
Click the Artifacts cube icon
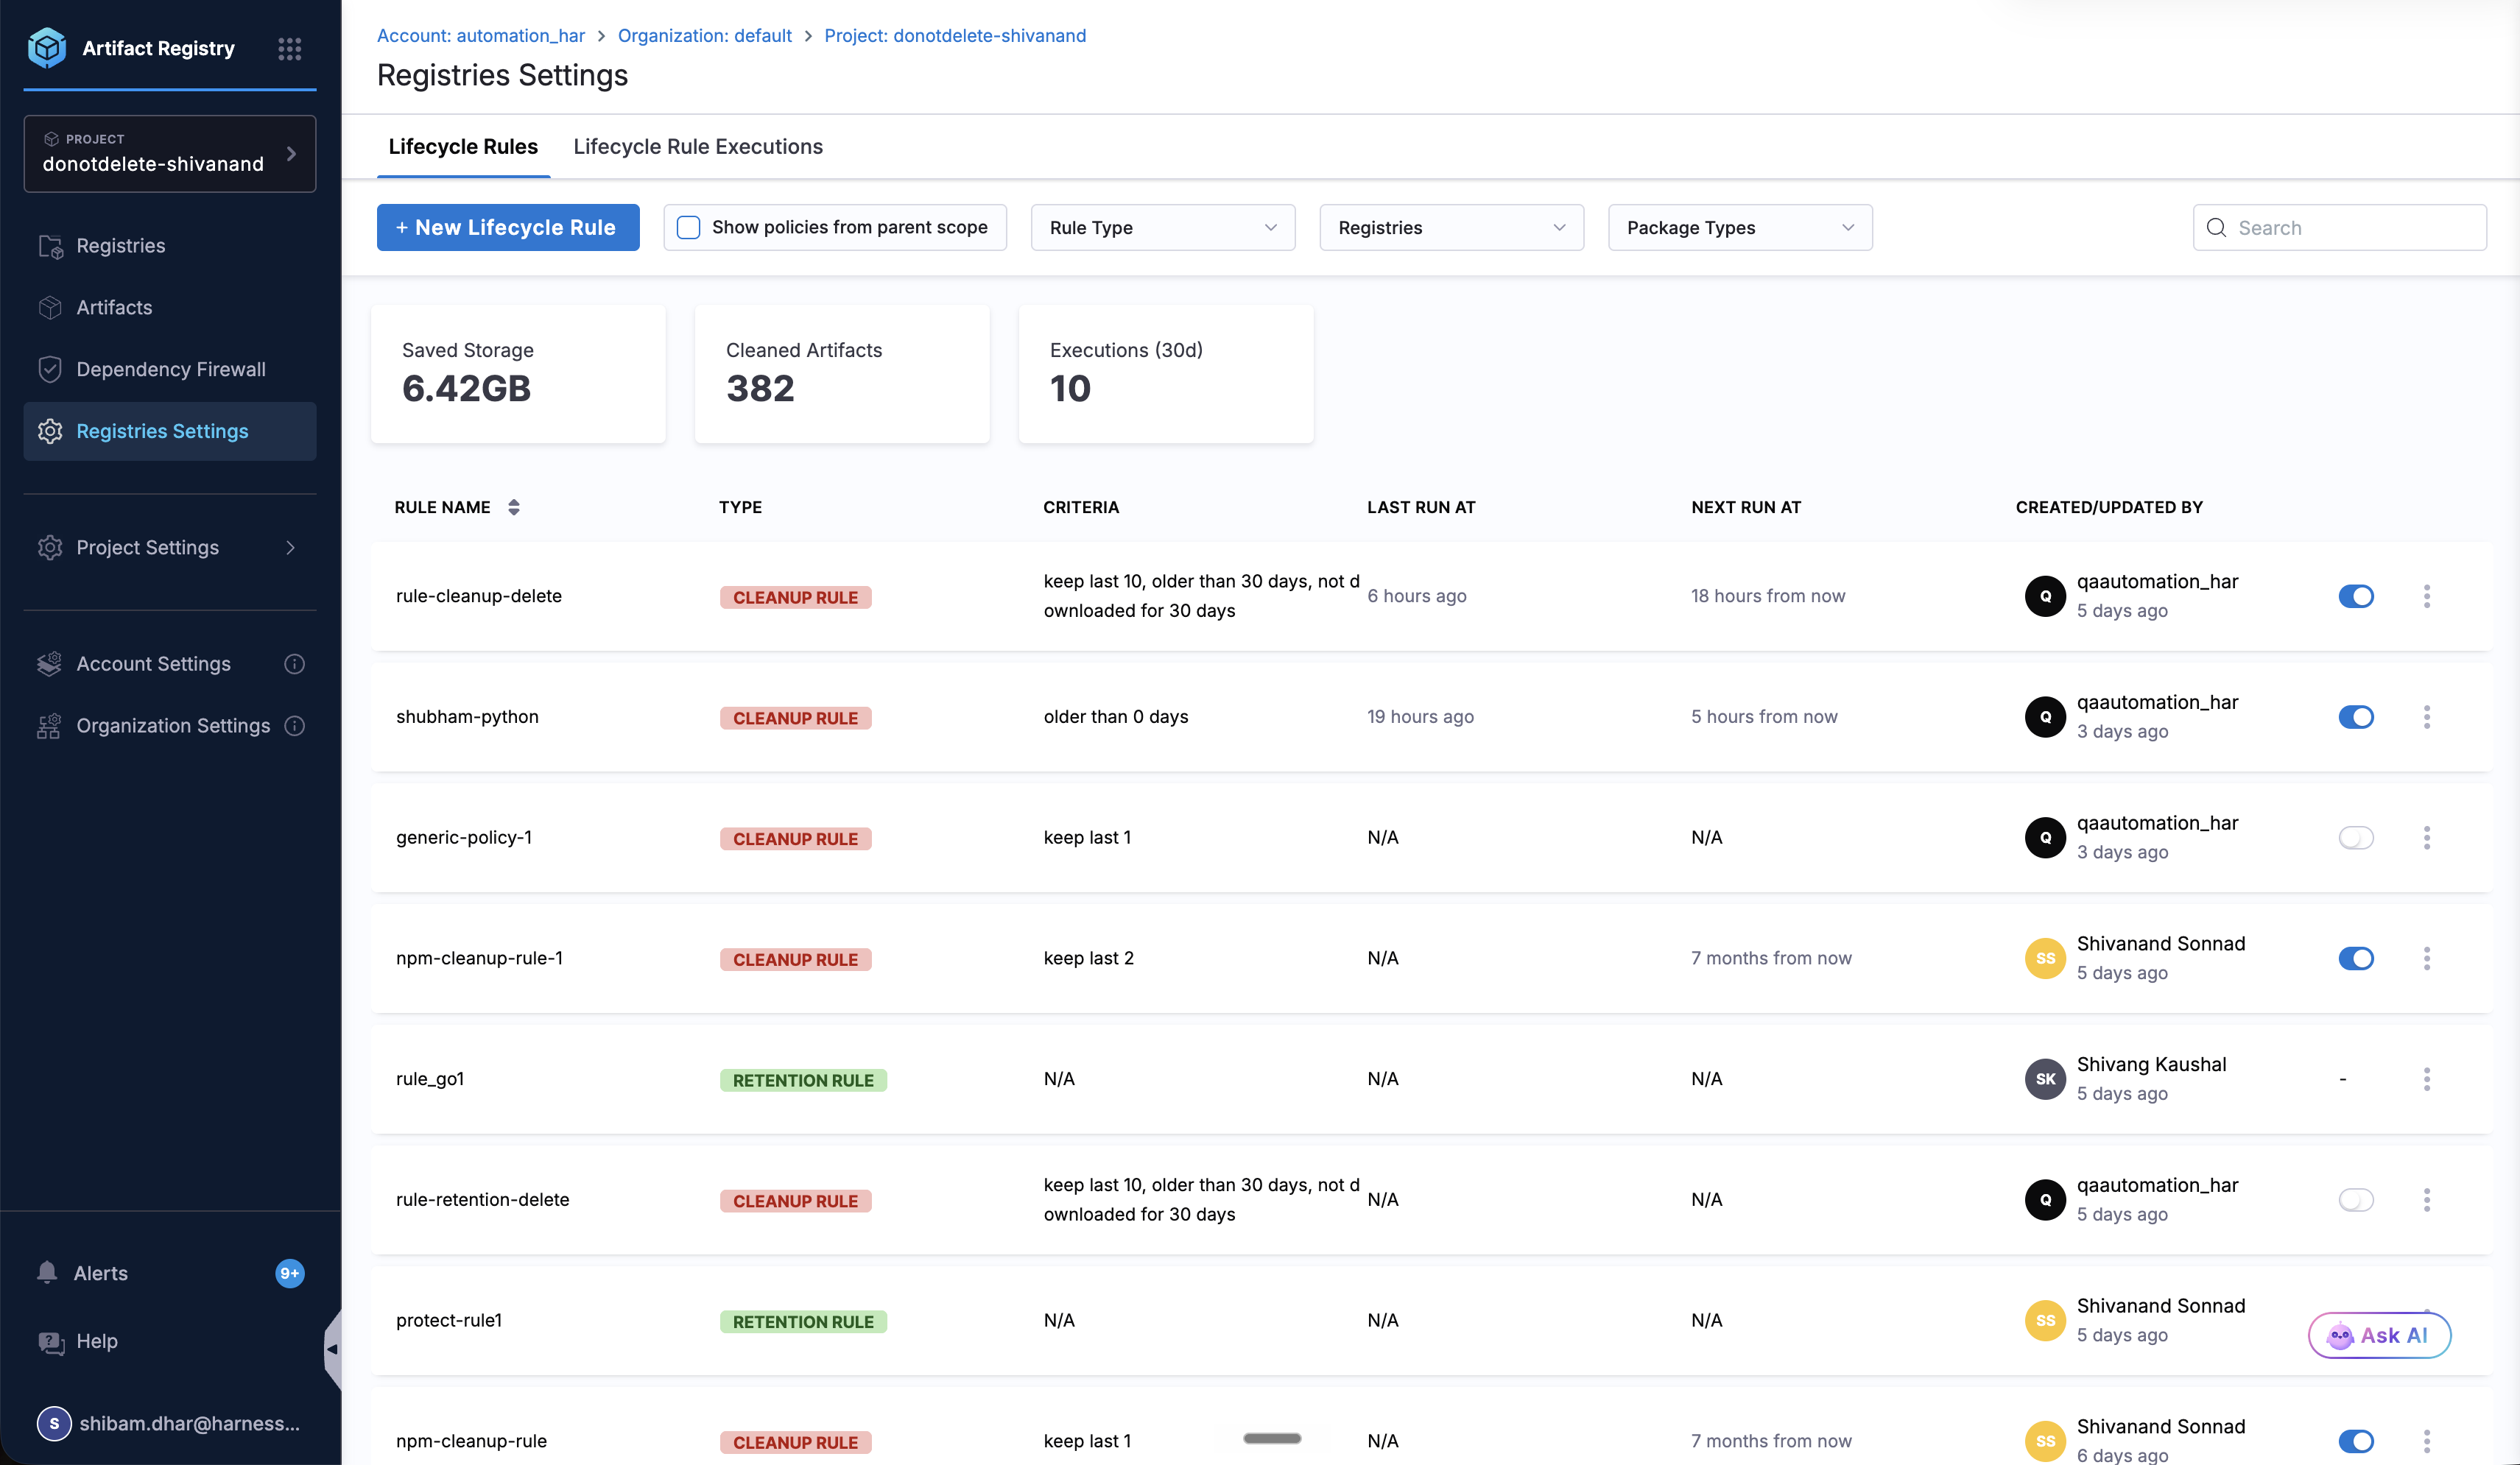click(x=50, y=308)
